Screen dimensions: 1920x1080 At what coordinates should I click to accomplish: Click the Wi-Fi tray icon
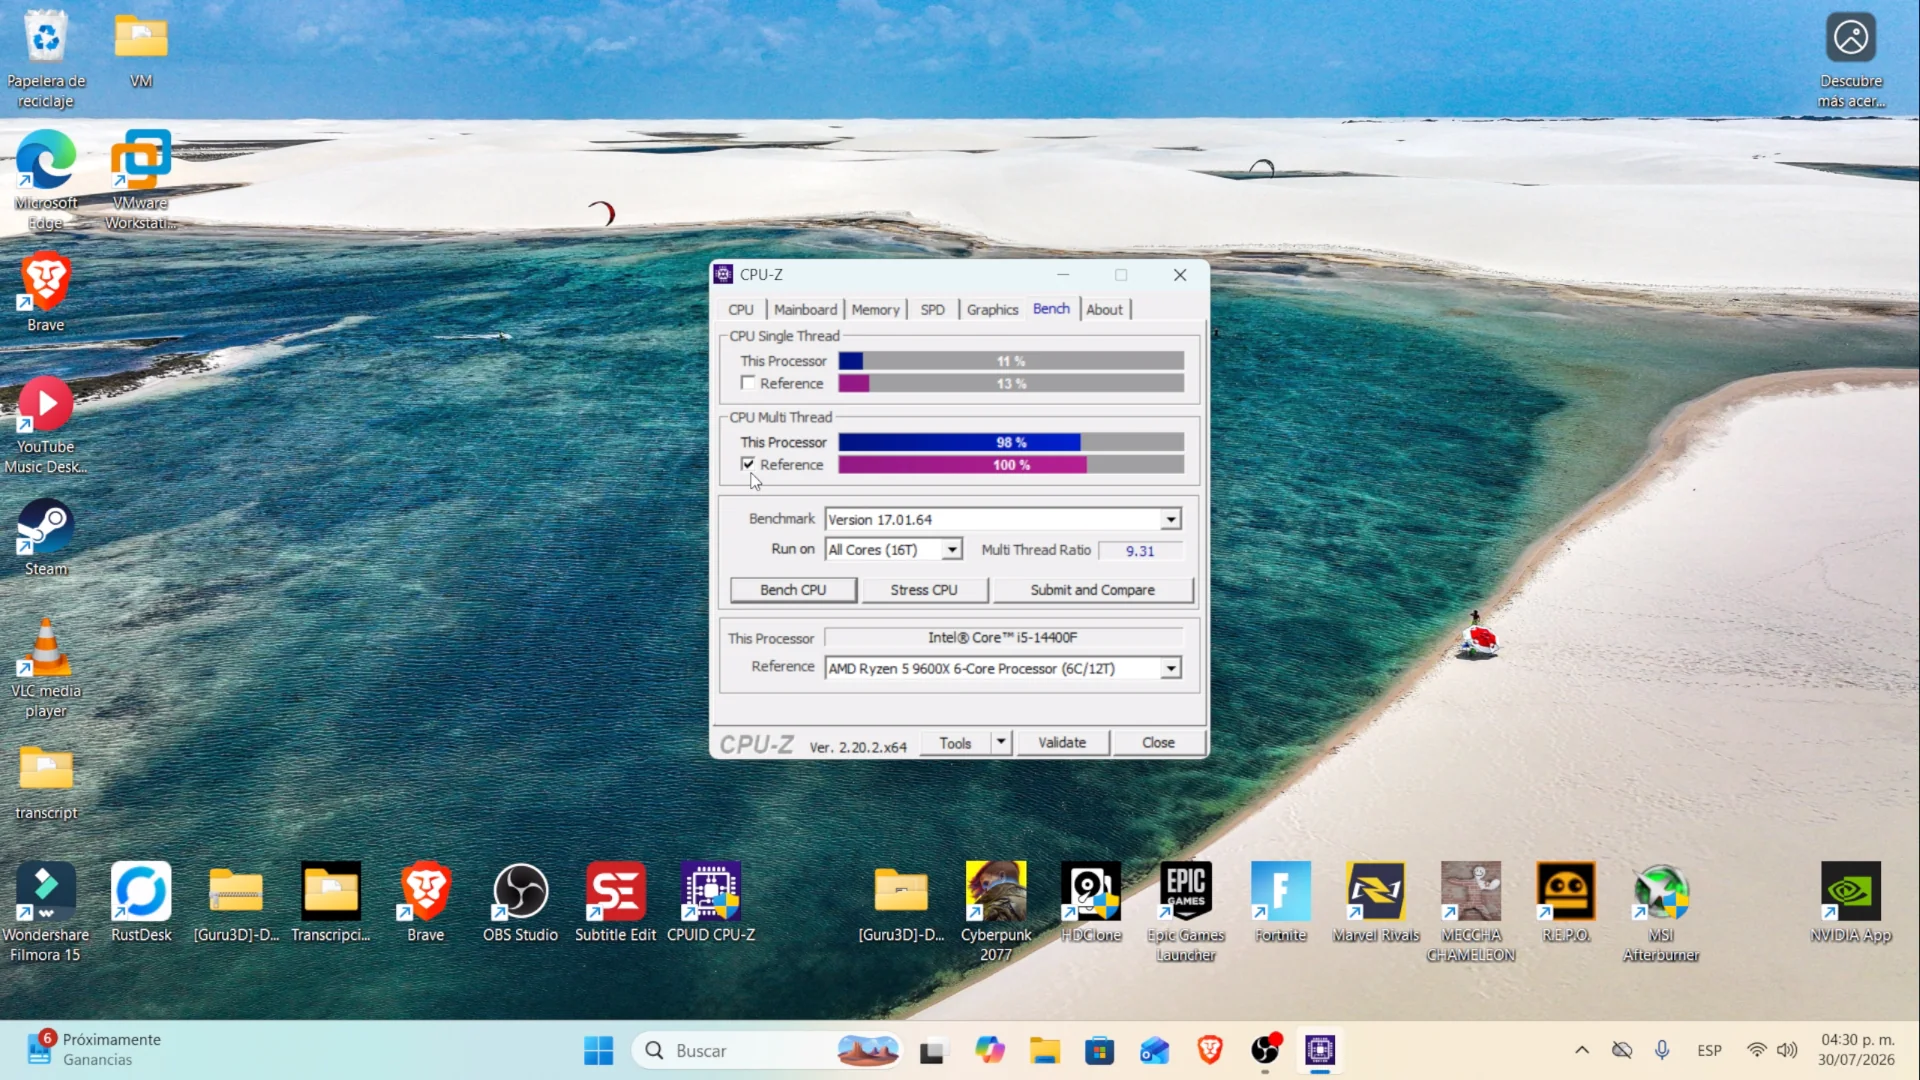[1756, 1050]
